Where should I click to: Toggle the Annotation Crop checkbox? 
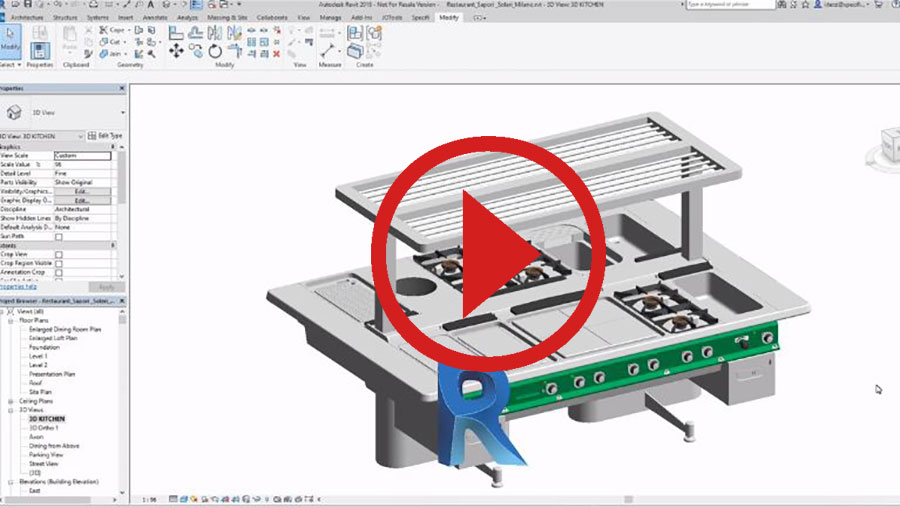pos(59,273)
